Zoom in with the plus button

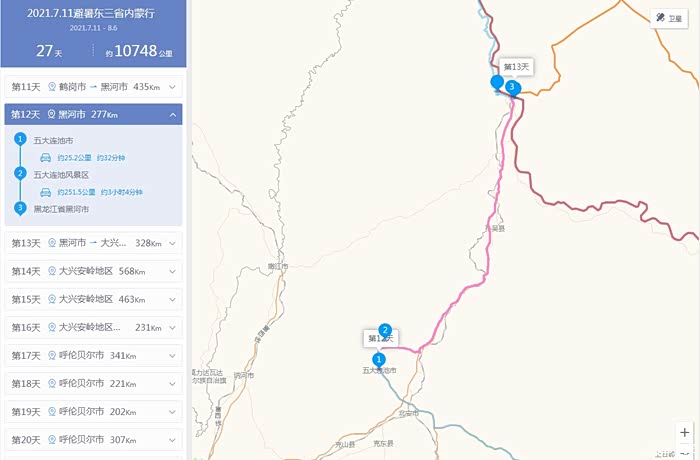[x=684, y=432]
